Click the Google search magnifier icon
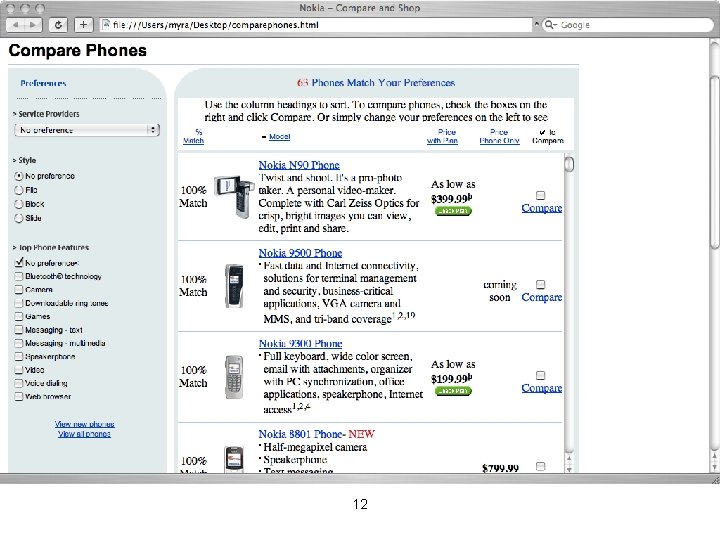 tap(550, 25)
